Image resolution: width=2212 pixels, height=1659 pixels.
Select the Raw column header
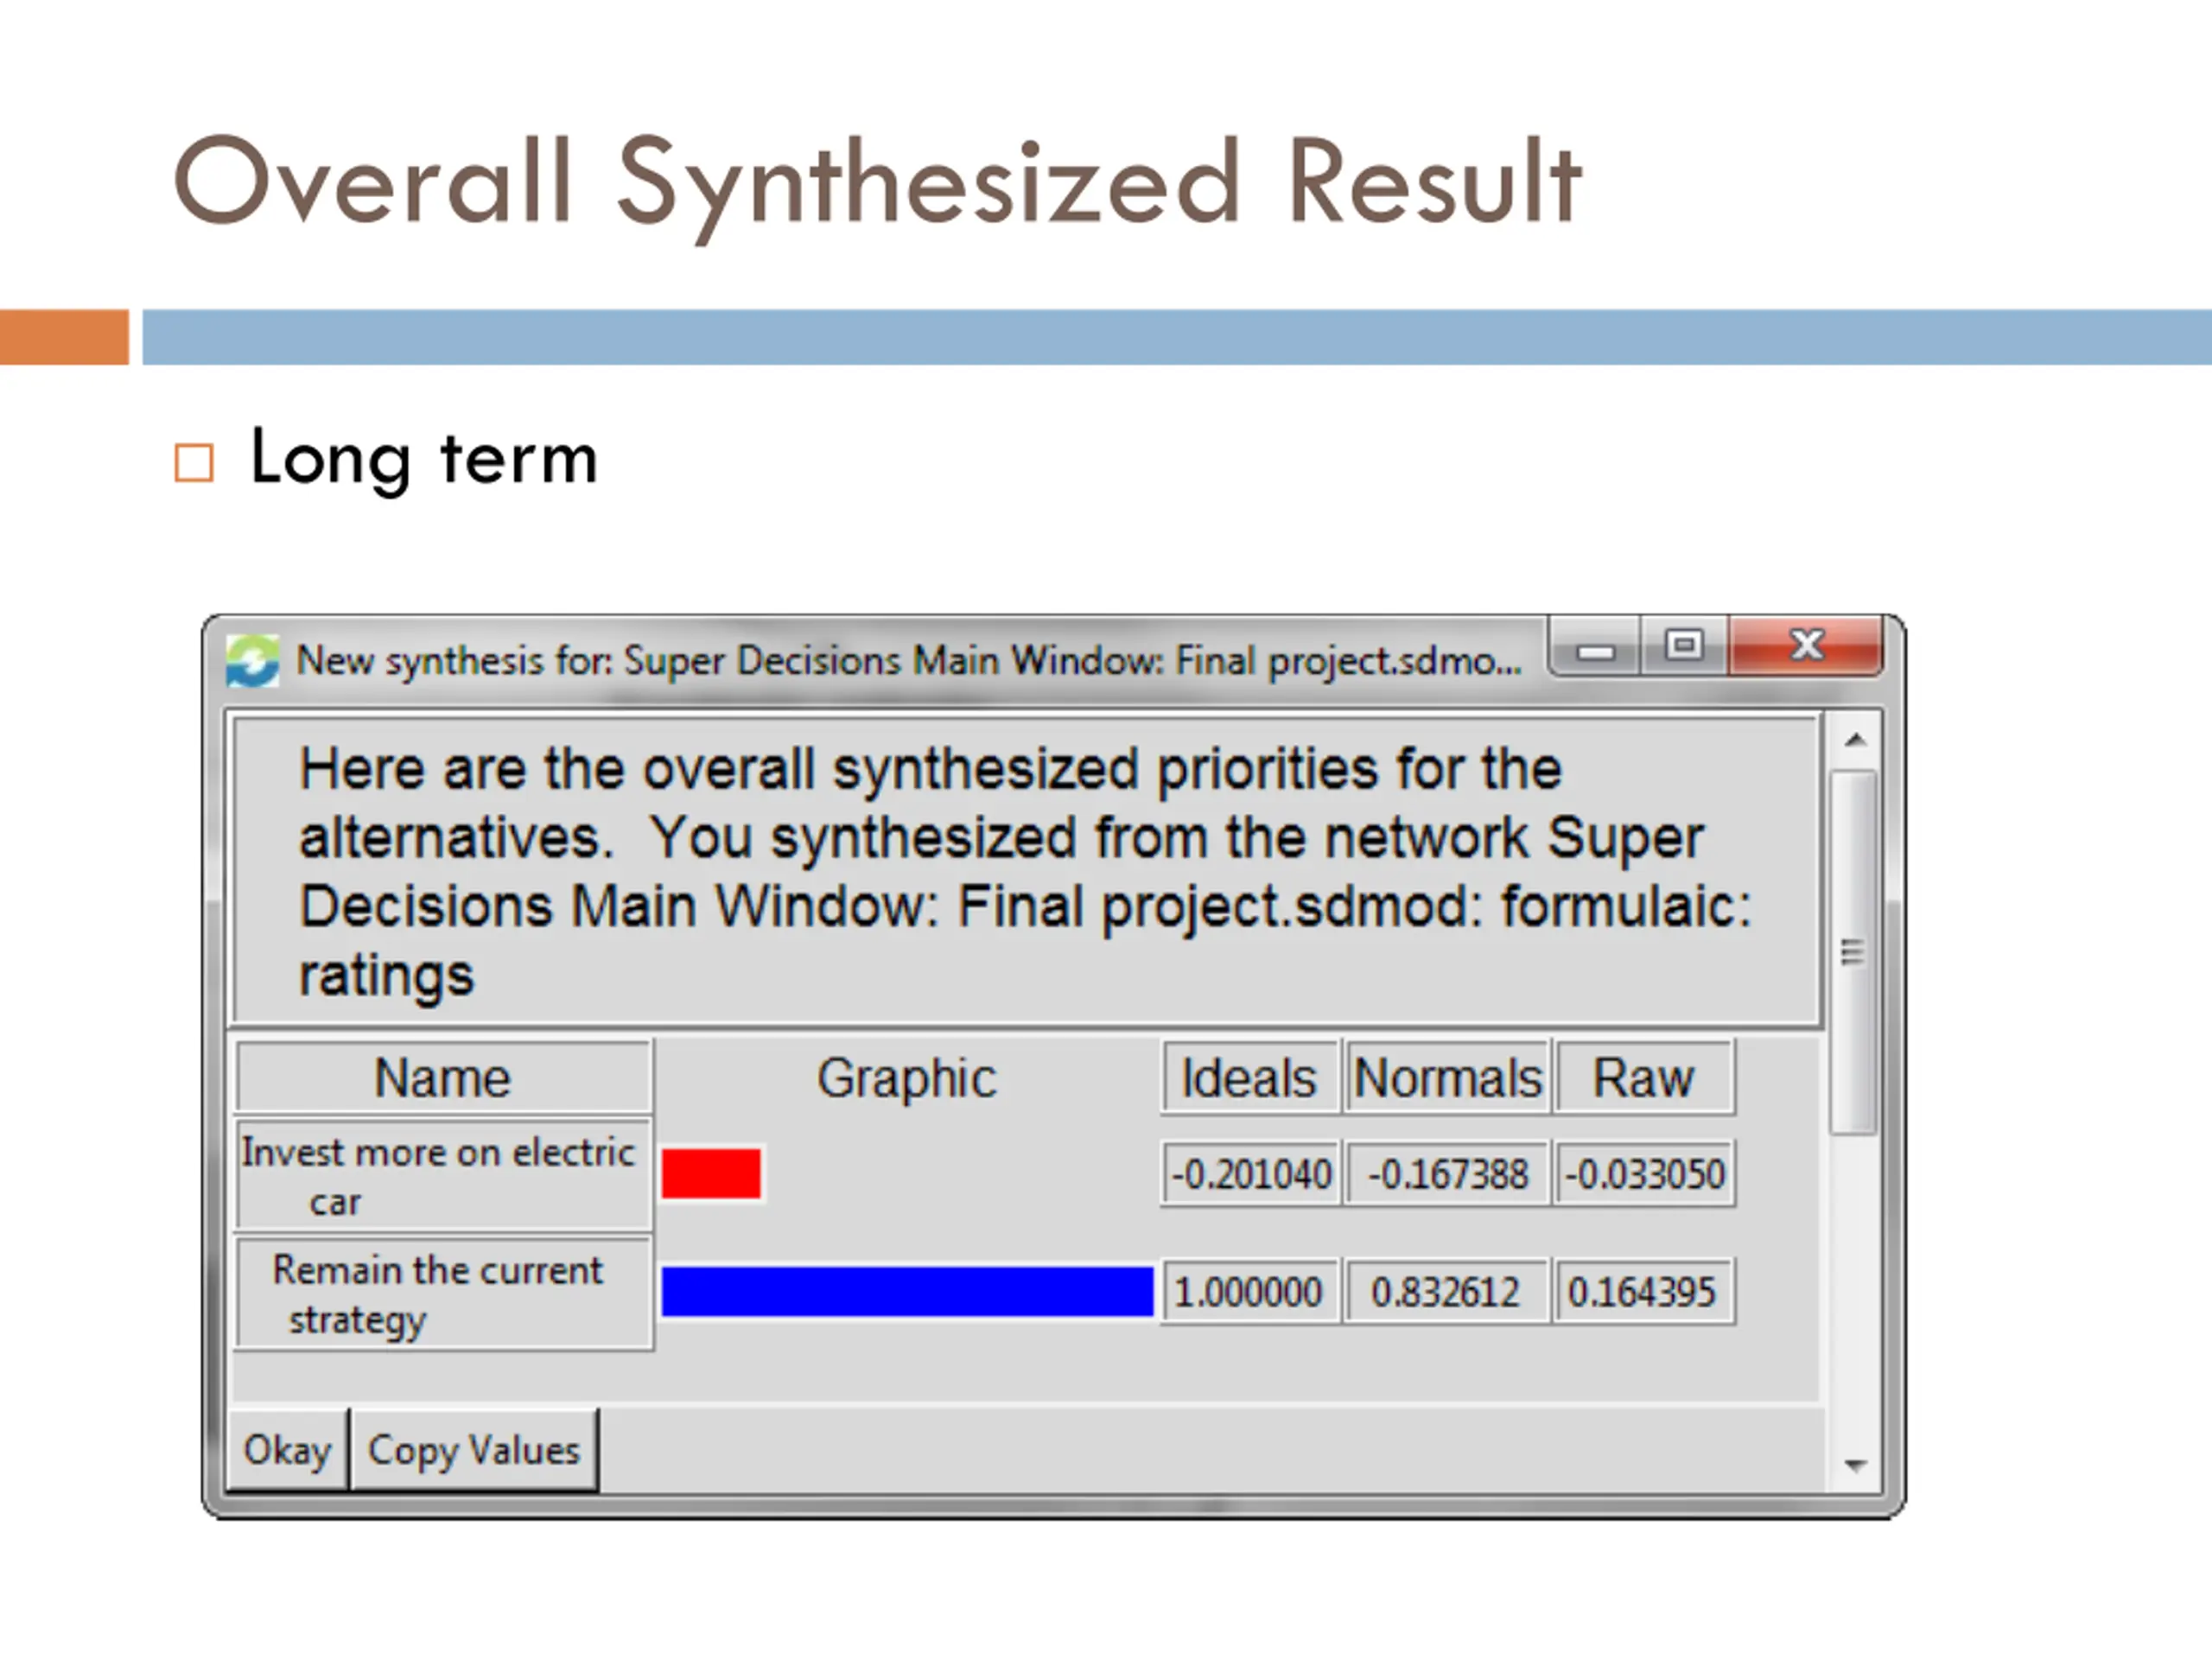[1643, 1078]
